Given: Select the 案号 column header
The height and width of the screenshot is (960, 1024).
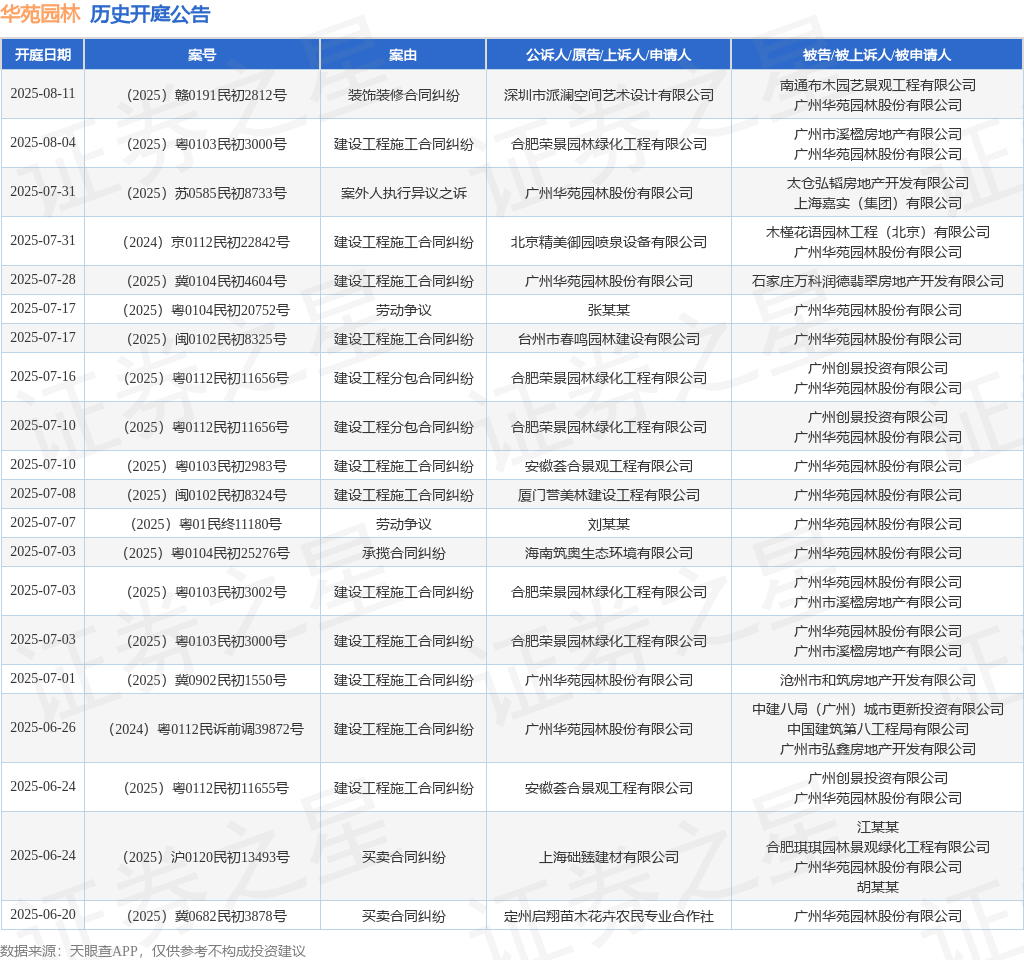Looking at the screenshot, I should 202,55.
